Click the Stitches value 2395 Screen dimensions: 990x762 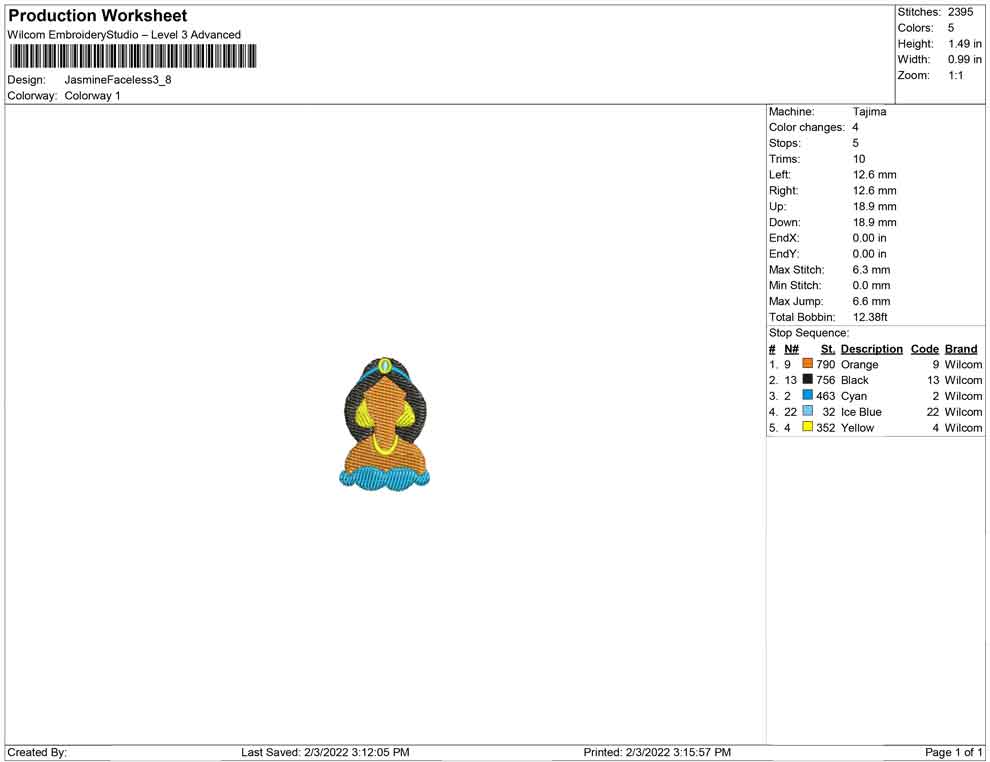[960, 12]
